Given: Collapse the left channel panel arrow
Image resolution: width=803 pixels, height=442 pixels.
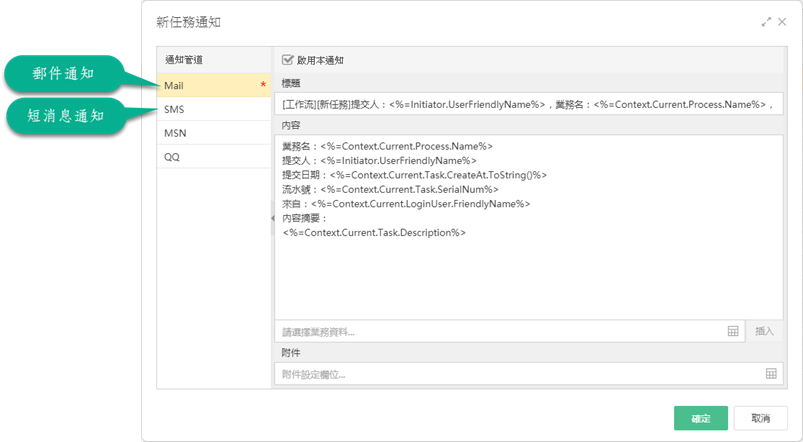Looking at the screenshot, I should 272,218.
